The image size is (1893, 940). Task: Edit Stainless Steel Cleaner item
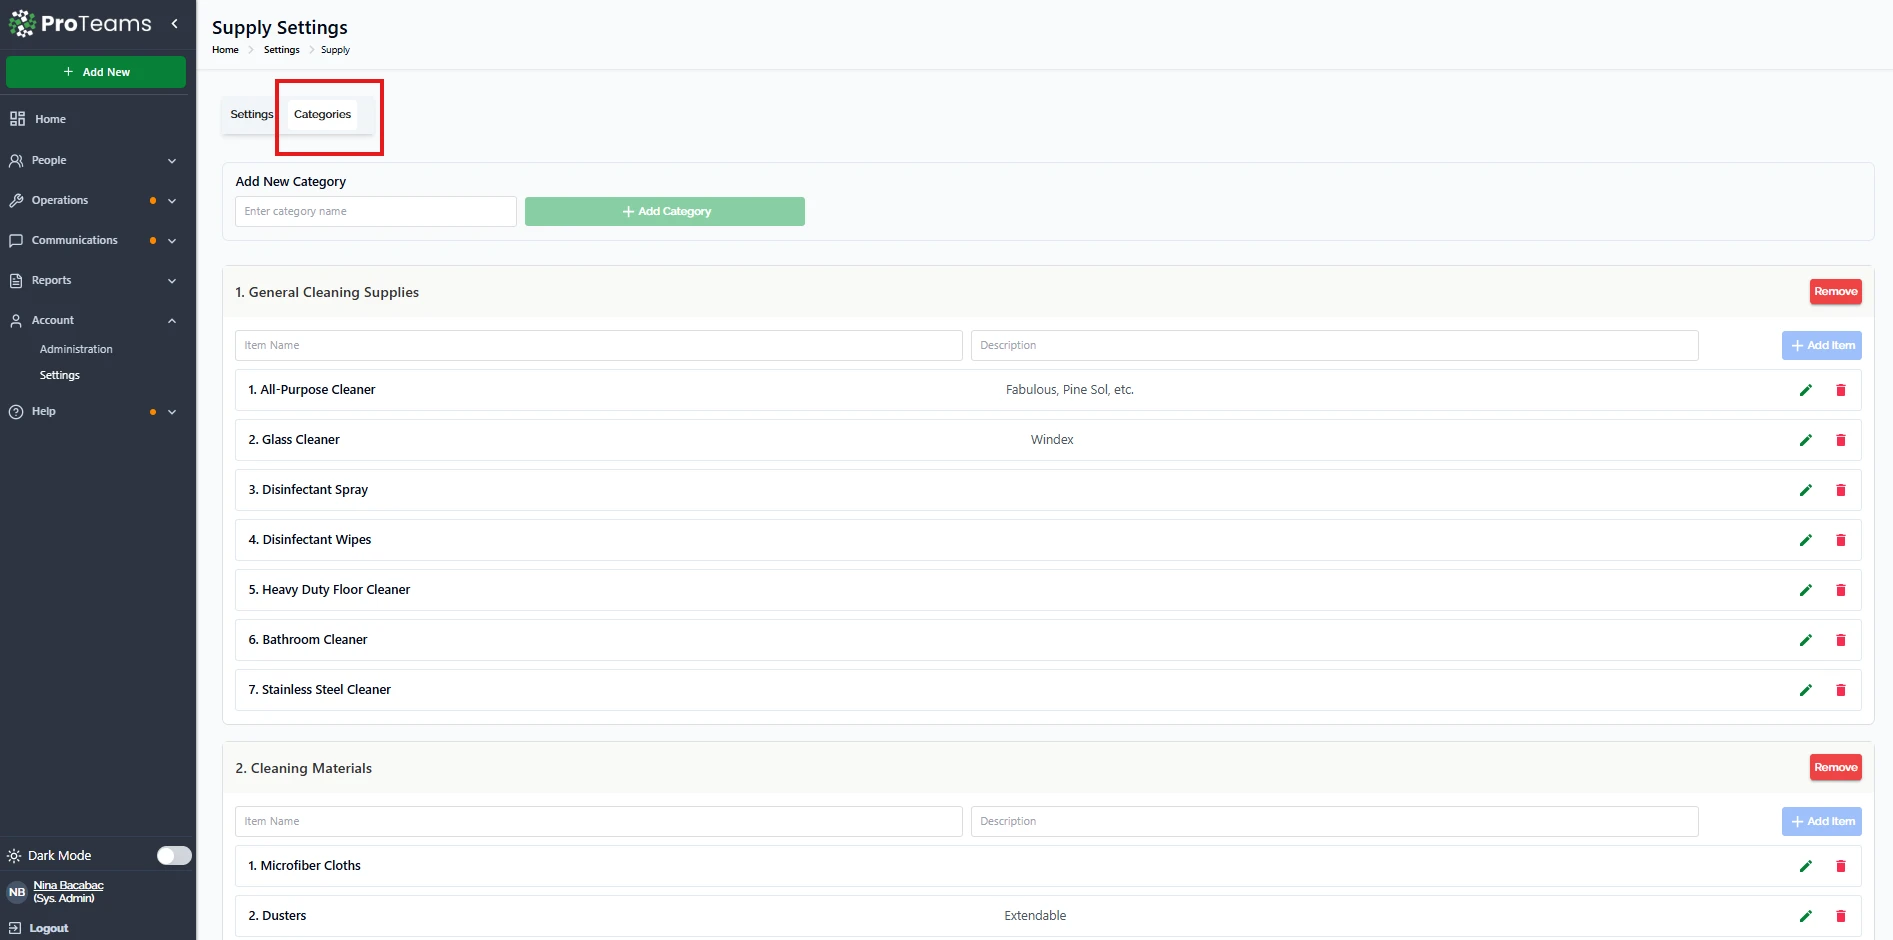[x=1805, y=690]
